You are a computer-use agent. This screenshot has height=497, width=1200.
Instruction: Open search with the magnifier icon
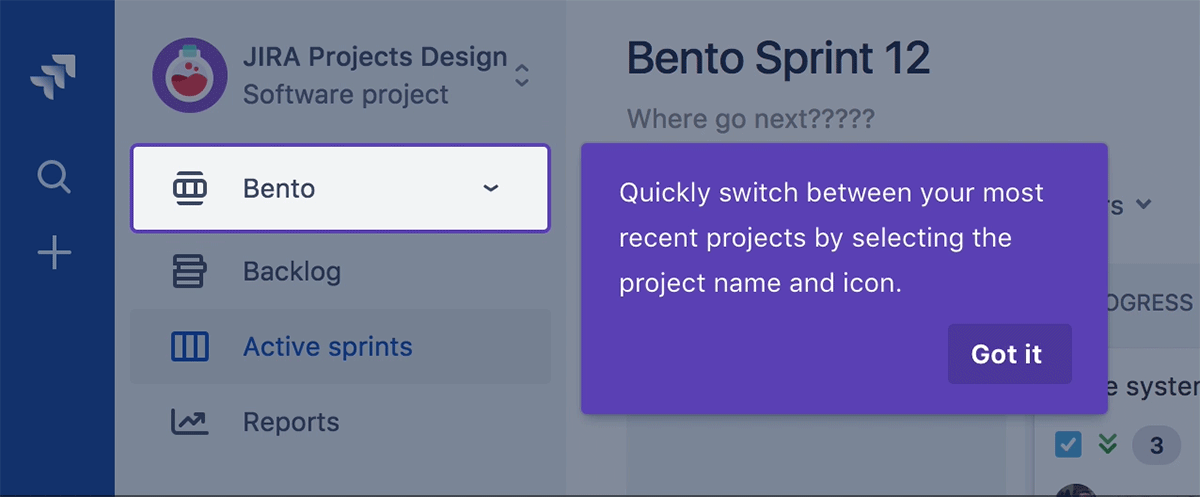coord(54,178)
